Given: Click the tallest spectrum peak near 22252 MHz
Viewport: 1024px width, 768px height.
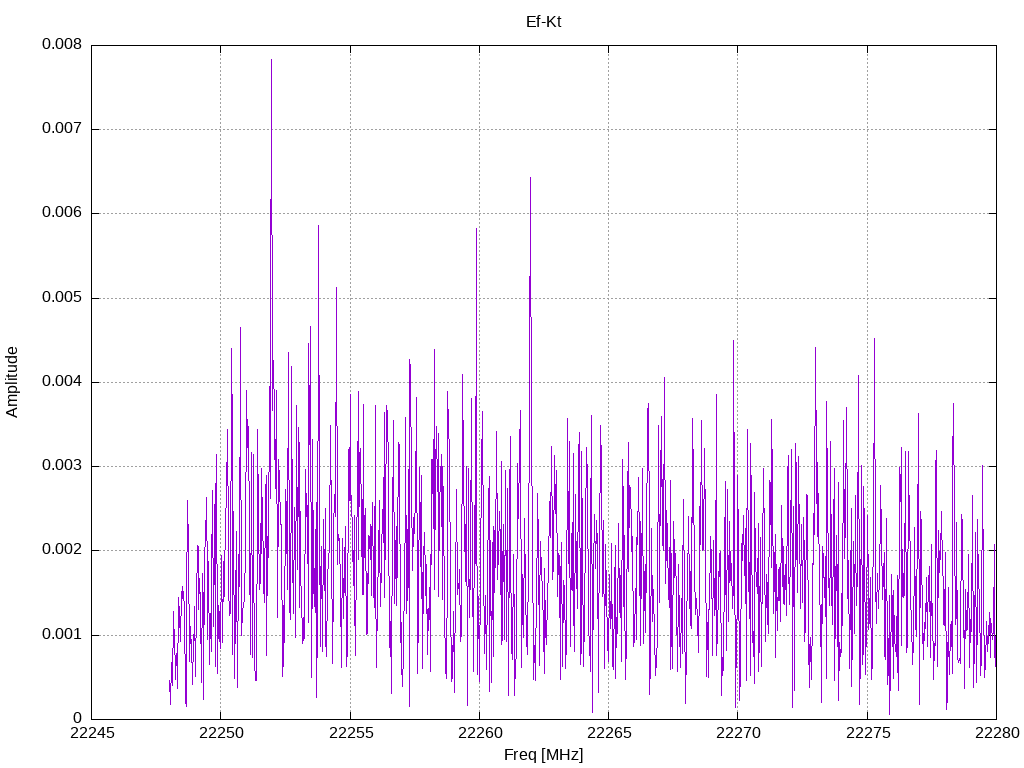Looking at the screenshot, I should click(271, 60).
